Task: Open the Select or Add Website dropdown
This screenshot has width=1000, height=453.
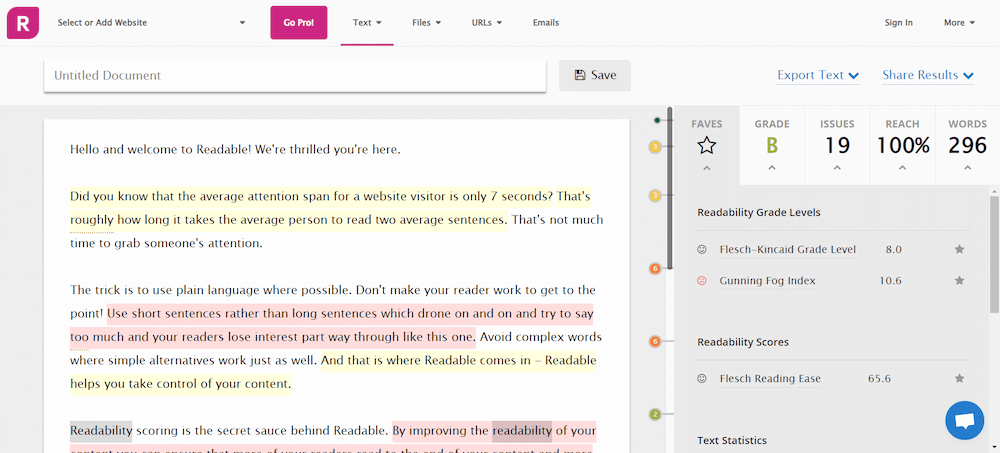Action: click(x=151, y=22)
